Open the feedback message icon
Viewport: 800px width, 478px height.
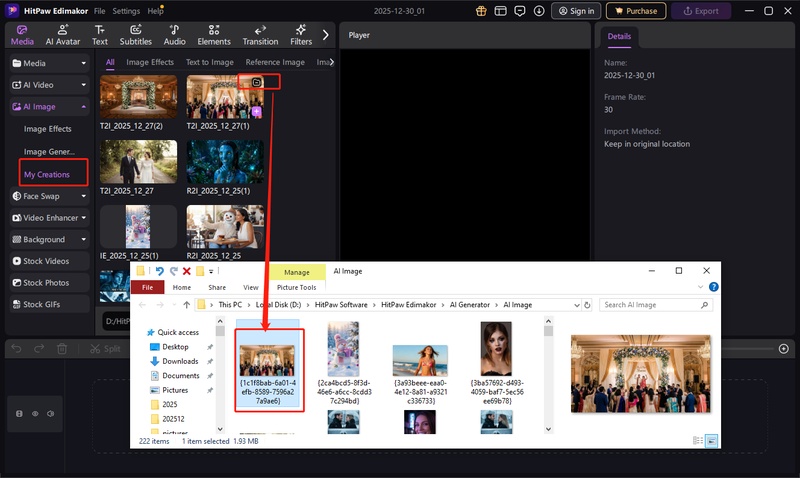point(521,11)
